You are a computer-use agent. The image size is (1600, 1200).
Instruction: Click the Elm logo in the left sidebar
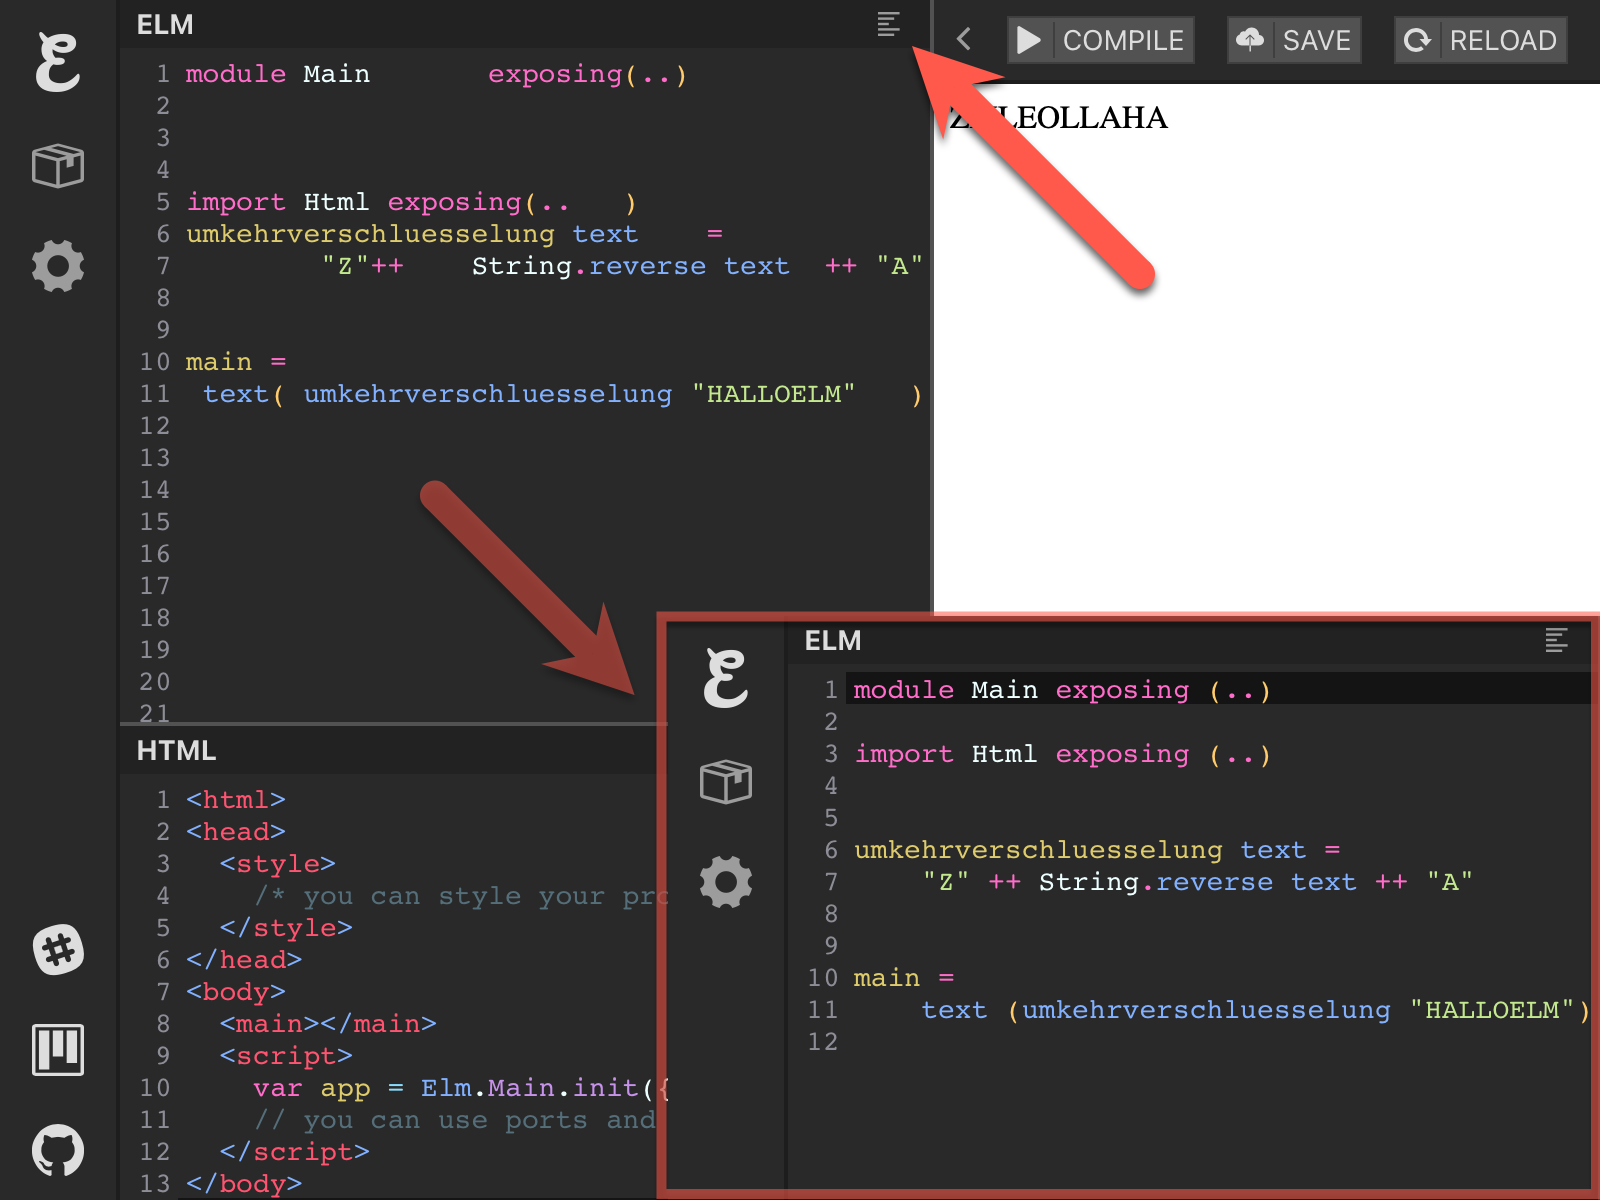[57, 62]
